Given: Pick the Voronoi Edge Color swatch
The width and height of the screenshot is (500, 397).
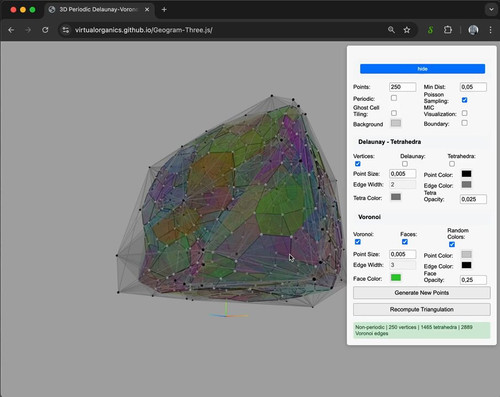Looking at the screenshot, I should [466, 265].
